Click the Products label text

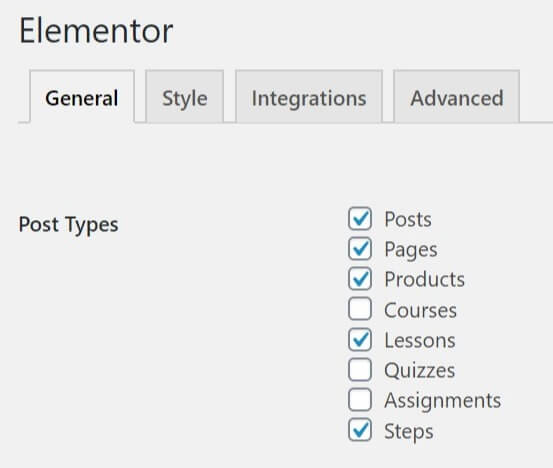[x=425, y=279]
